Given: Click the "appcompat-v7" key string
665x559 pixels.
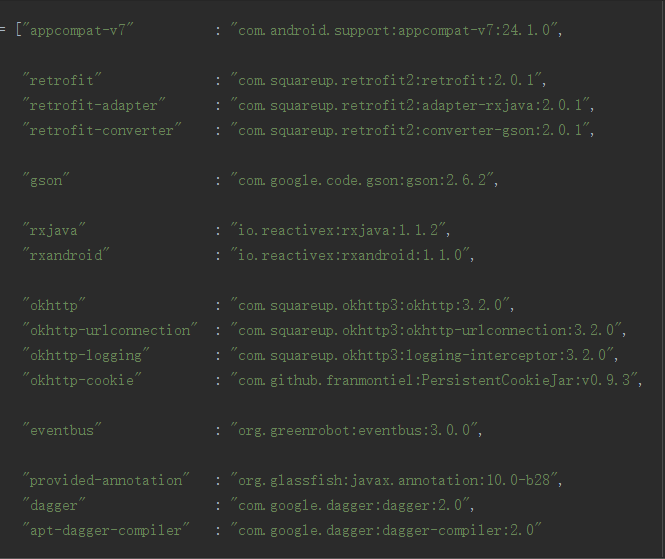Looking at the screenshot, I should tap(77, 30).
